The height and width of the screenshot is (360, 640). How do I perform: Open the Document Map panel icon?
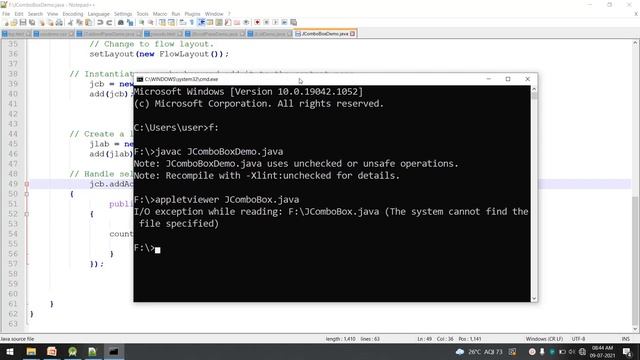219,22
